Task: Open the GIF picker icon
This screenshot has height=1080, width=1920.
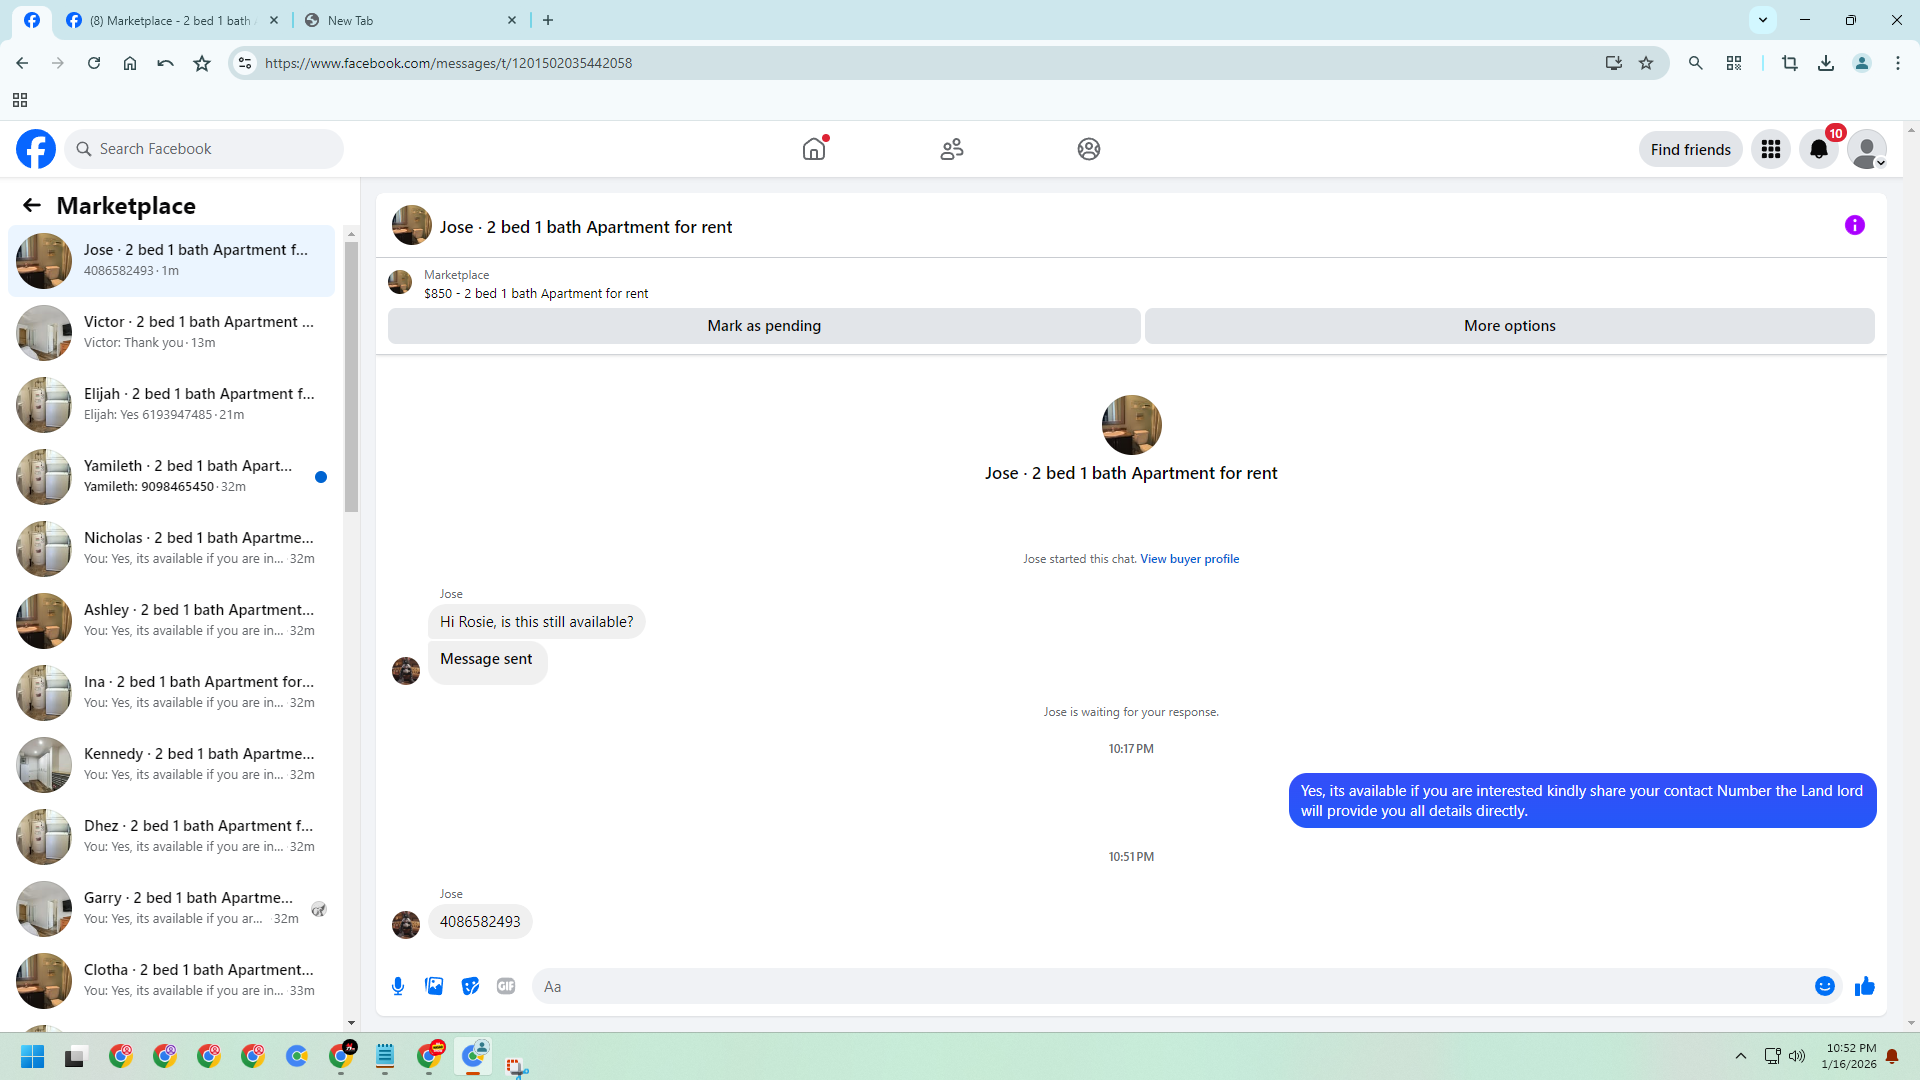Action: pos(506,986)
